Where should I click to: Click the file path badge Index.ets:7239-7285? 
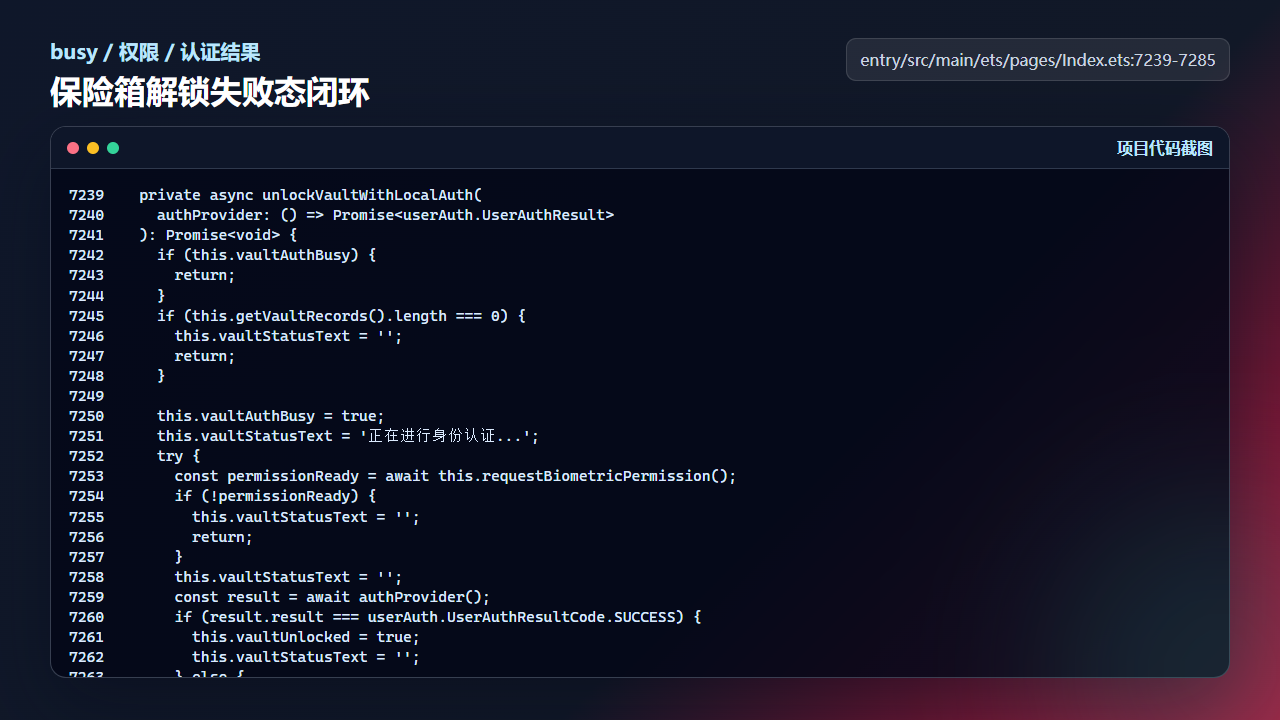click(x=1038, y=60)
